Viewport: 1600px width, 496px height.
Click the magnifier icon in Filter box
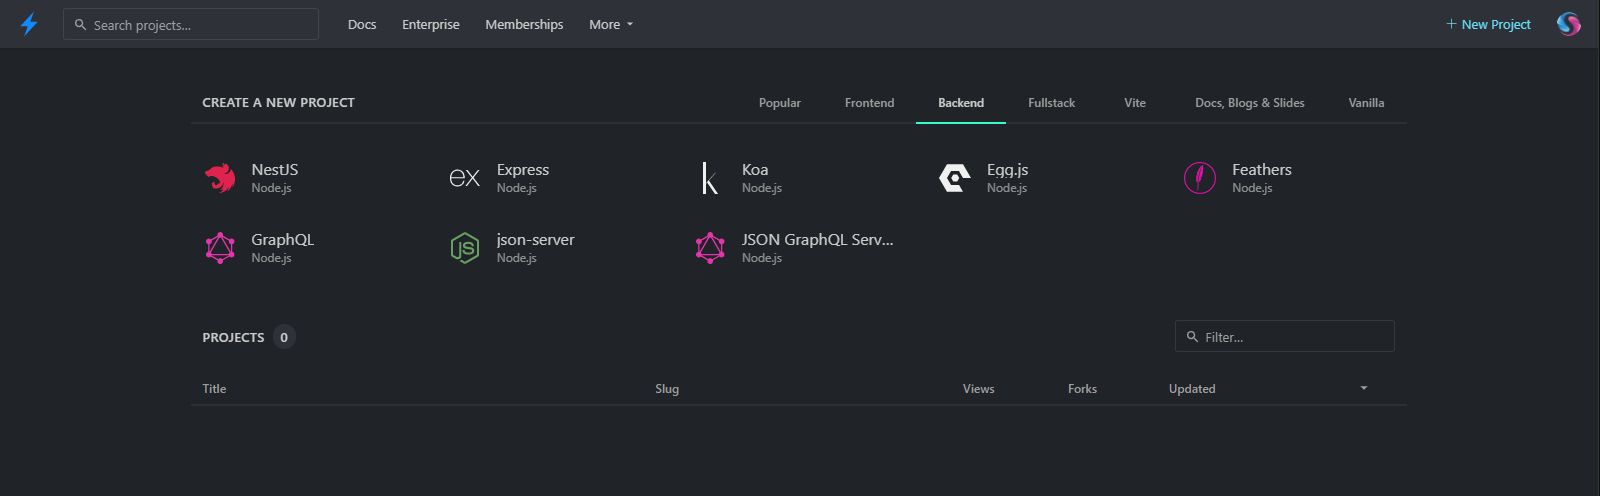pyautogui.click(x=1192, y=337)
